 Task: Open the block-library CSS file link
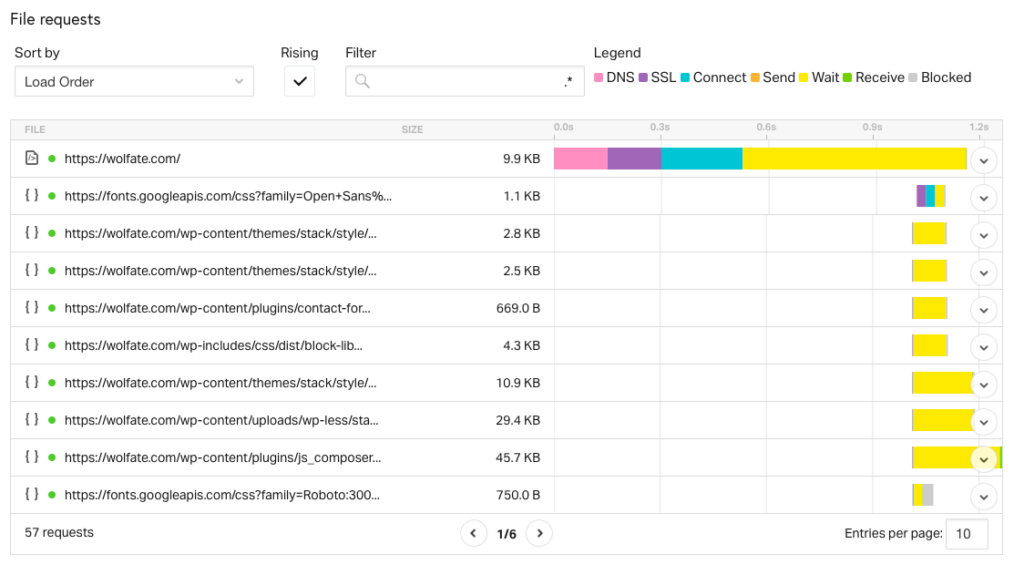tap(214, 345)
